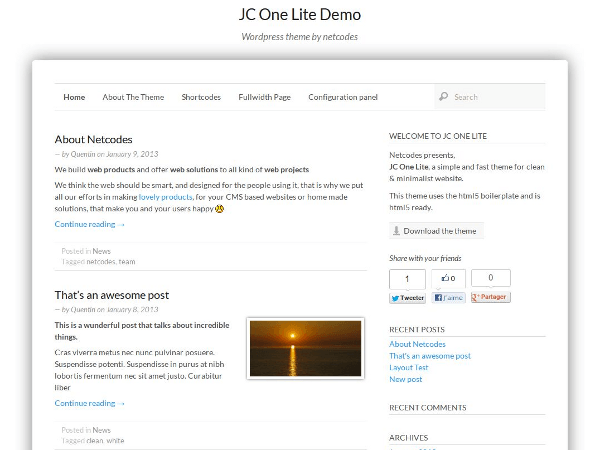
Task: Navigate to Fullwidth Page
Action: [264, 97]
